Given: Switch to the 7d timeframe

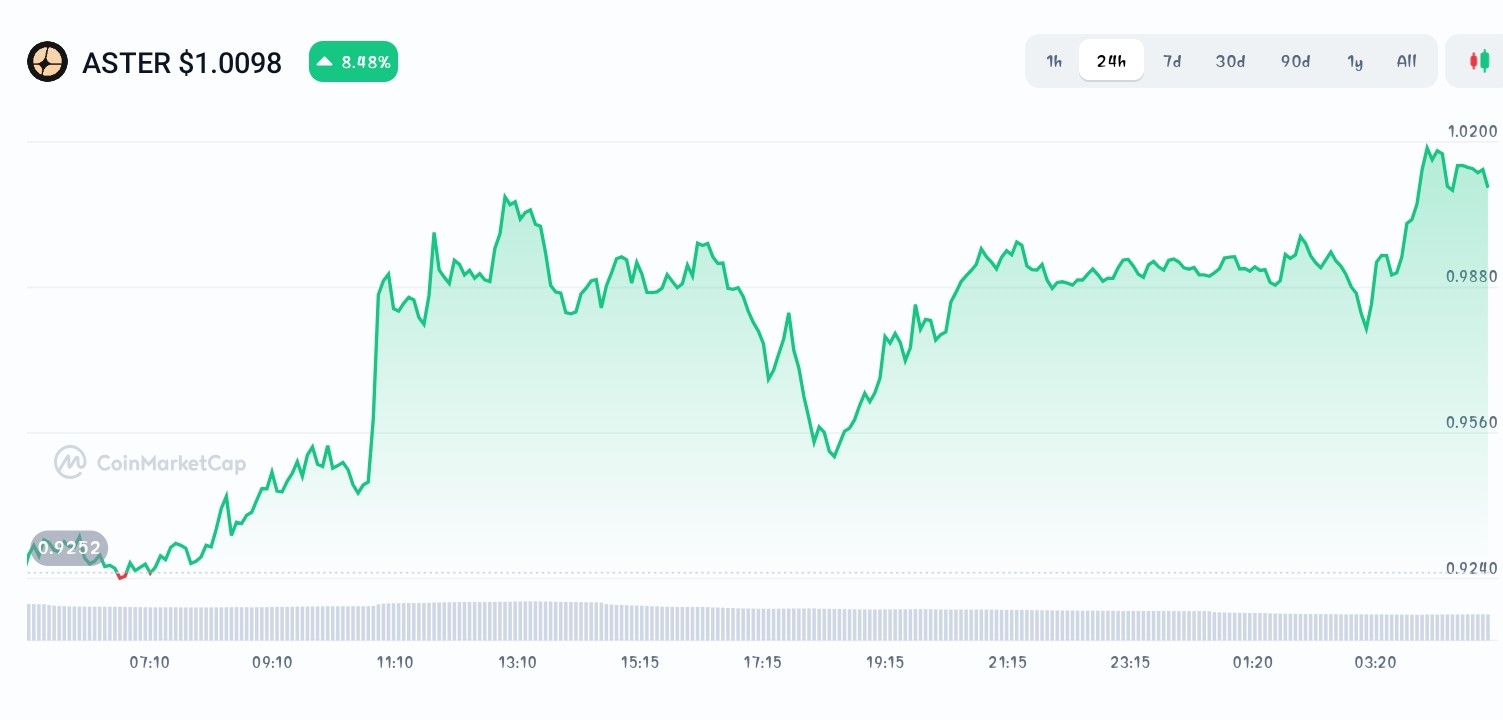Looking at the screenshot, I should (x=1172, y=61).
